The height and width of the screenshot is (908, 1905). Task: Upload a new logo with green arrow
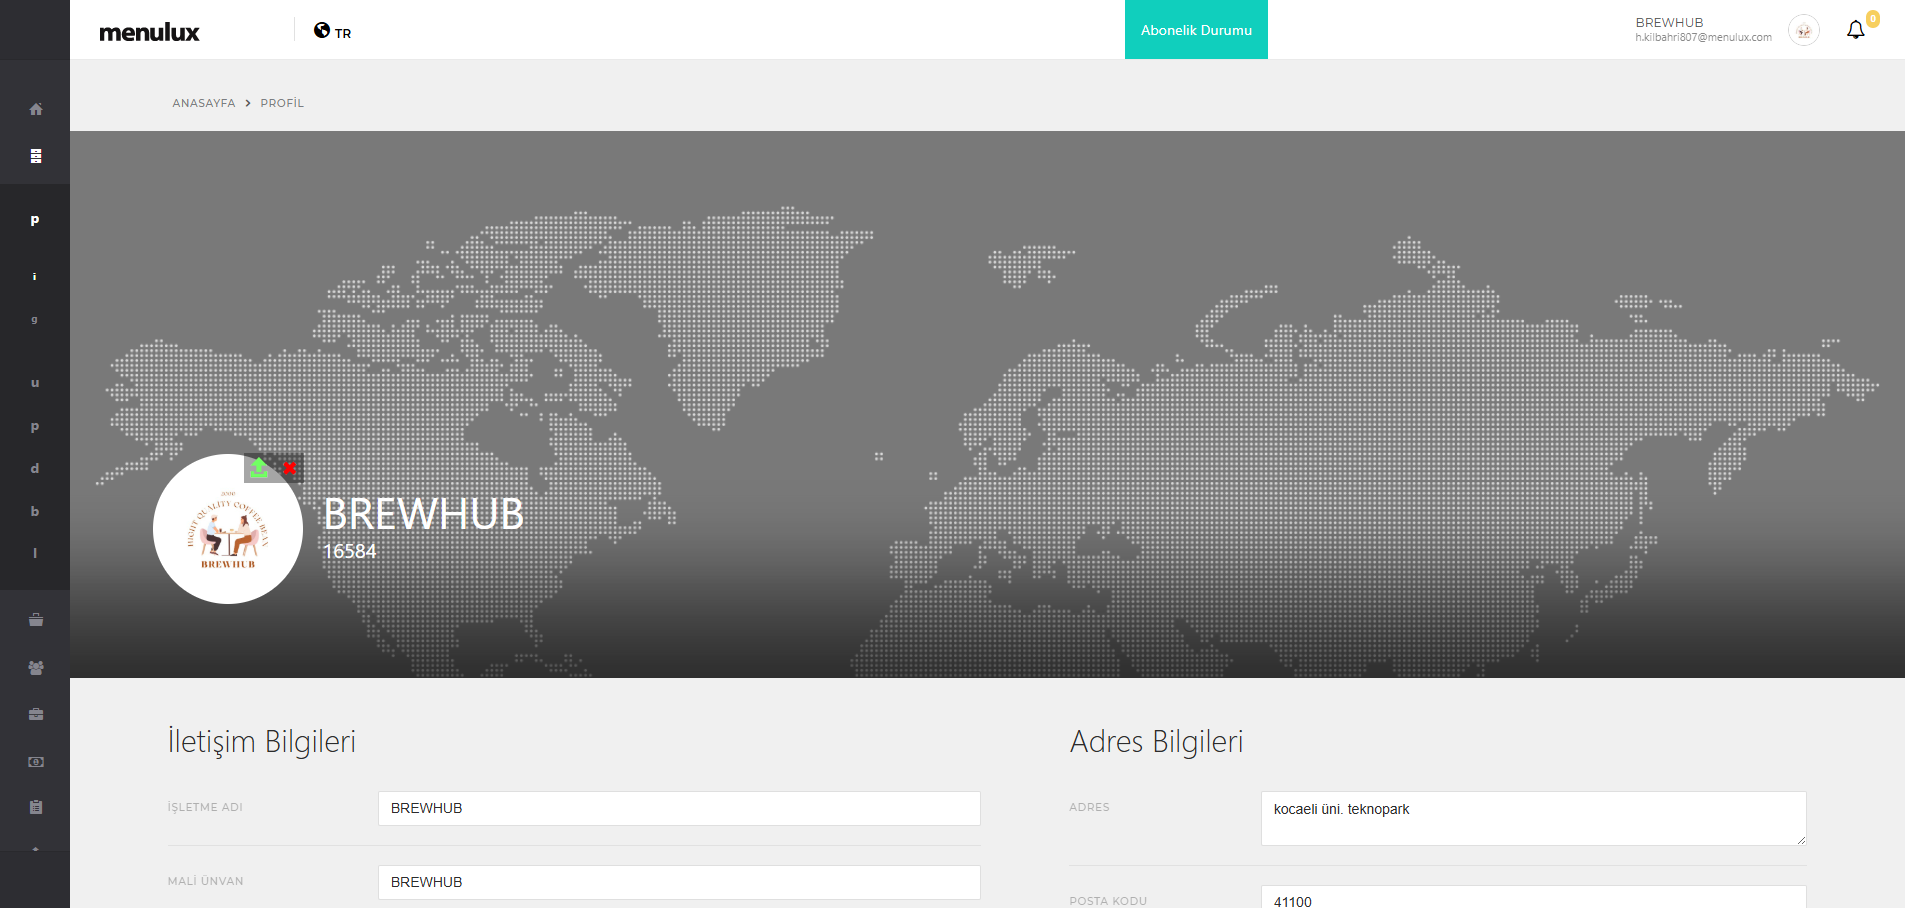pyautogui.click(x=259, y=467)
